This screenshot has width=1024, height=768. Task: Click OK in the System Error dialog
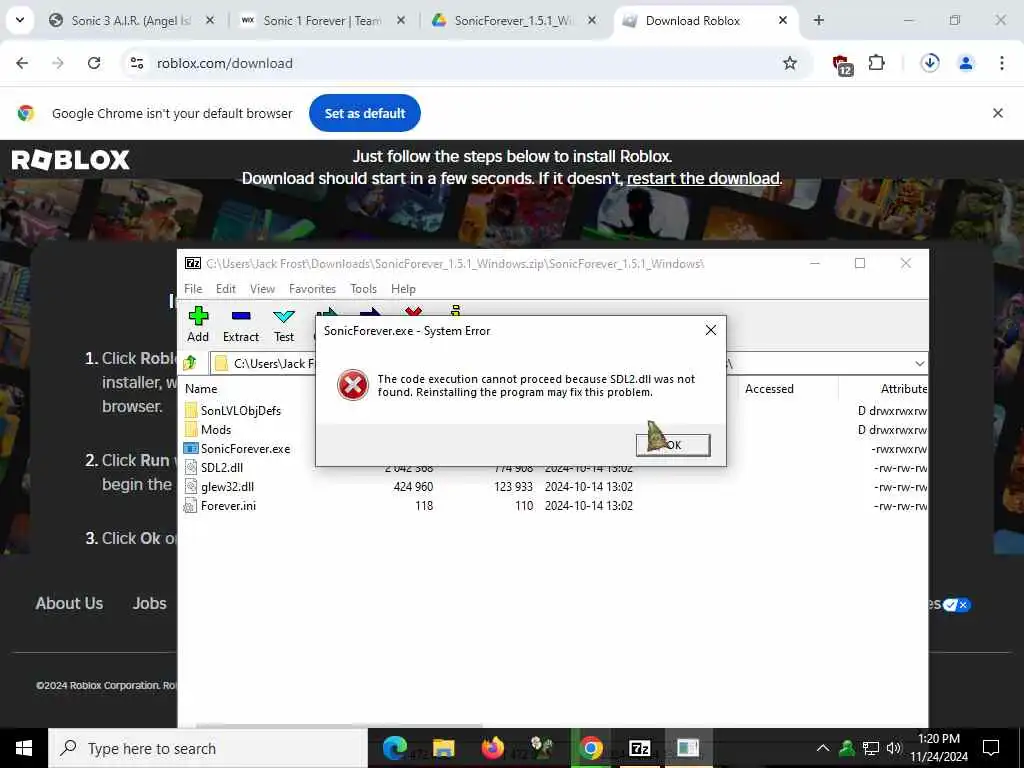point(673,445)
